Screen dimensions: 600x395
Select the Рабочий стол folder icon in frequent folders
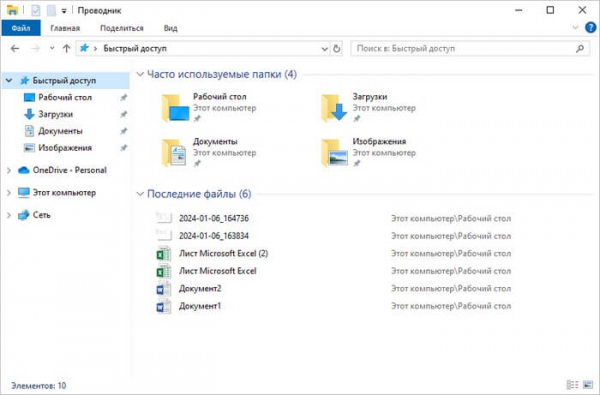click(x=175, y=108)
